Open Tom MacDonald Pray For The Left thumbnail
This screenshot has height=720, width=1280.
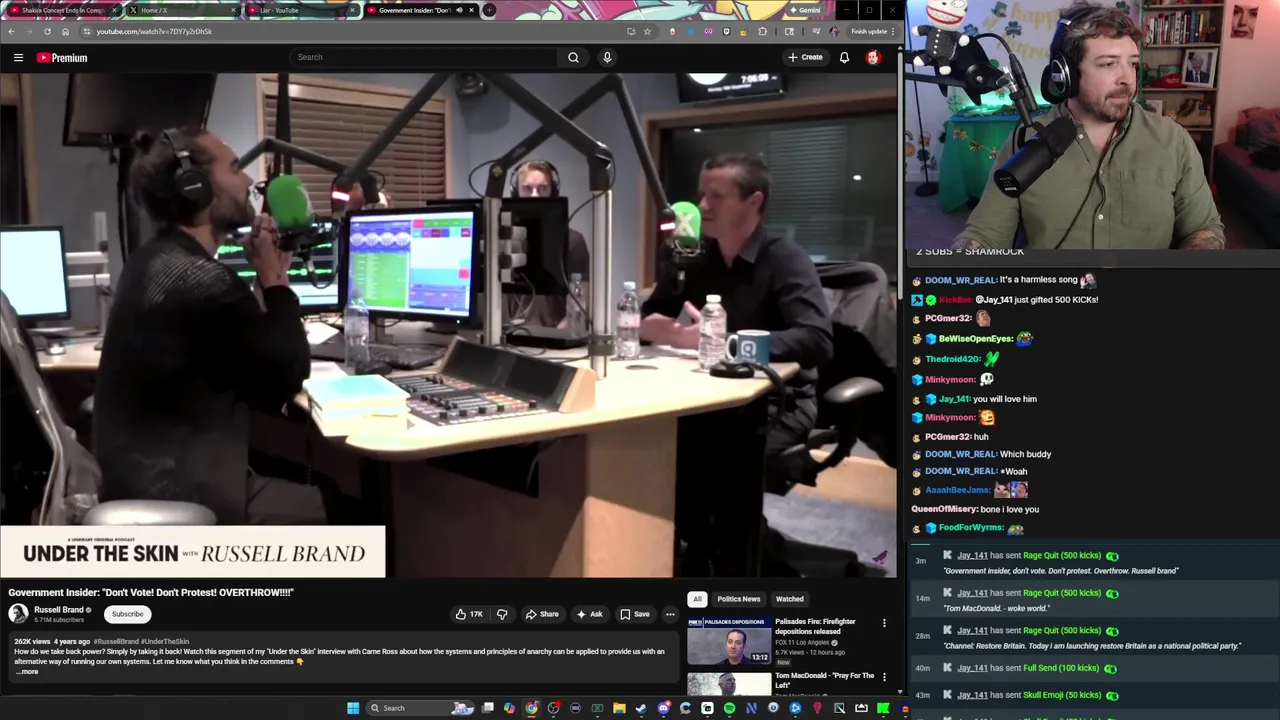729,684
